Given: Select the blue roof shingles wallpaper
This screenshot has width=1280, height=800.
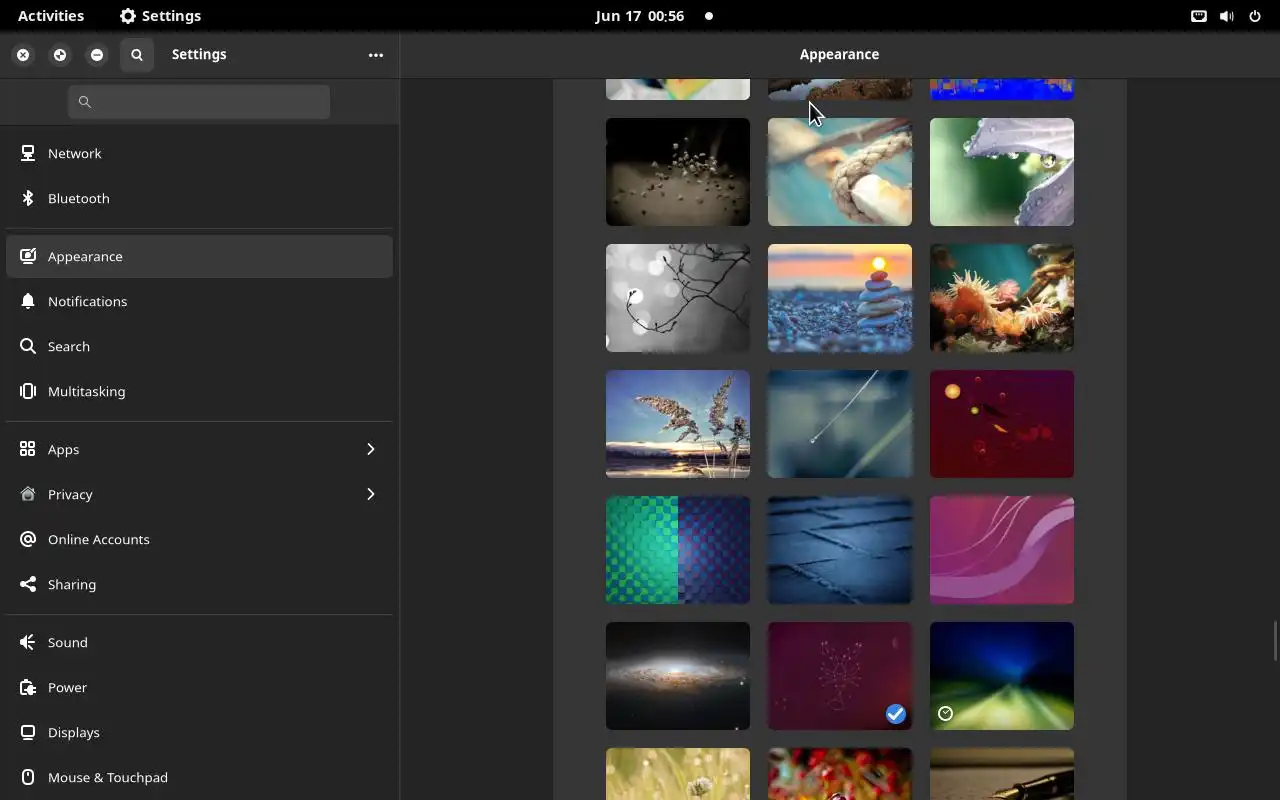Looking at the screenshot, I should coord(840,550).
